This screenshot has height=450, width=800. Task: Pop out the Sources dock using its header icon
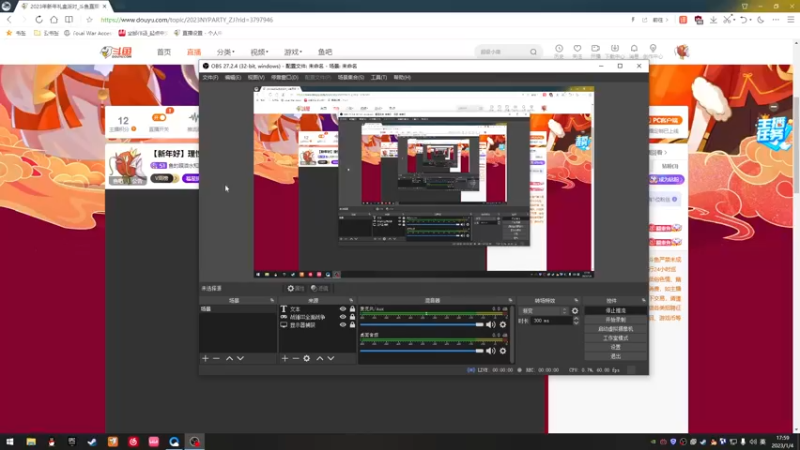pyautogui.click(x=351, y=301)
